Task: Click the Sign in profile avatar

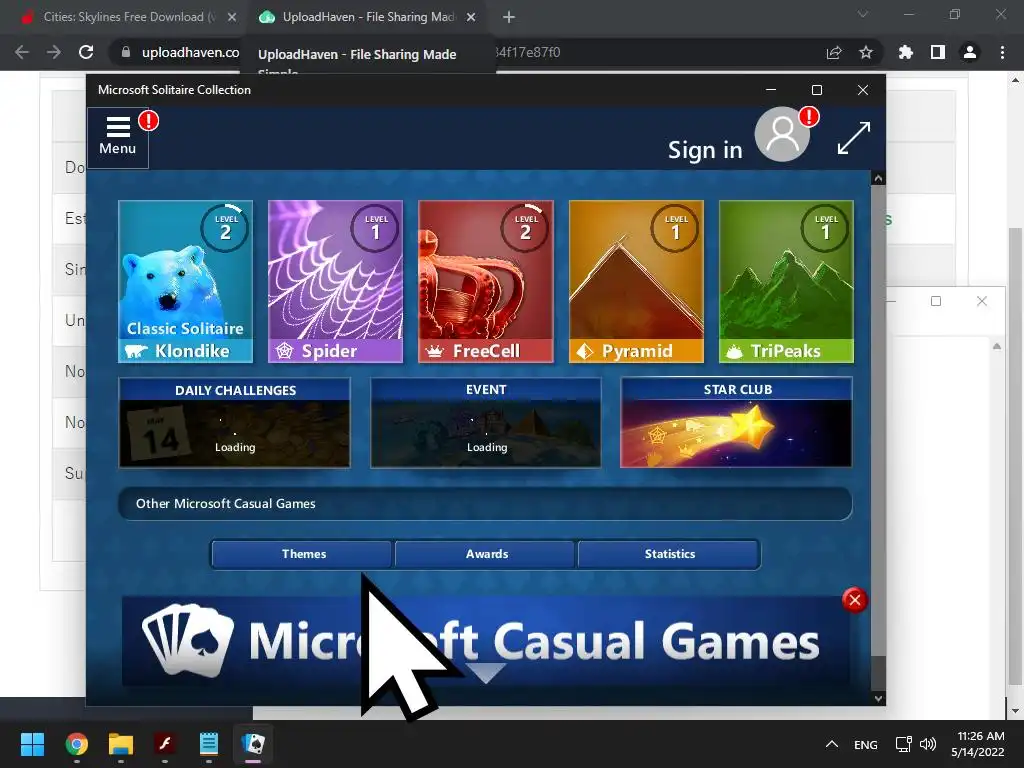Action: (782, 135)
